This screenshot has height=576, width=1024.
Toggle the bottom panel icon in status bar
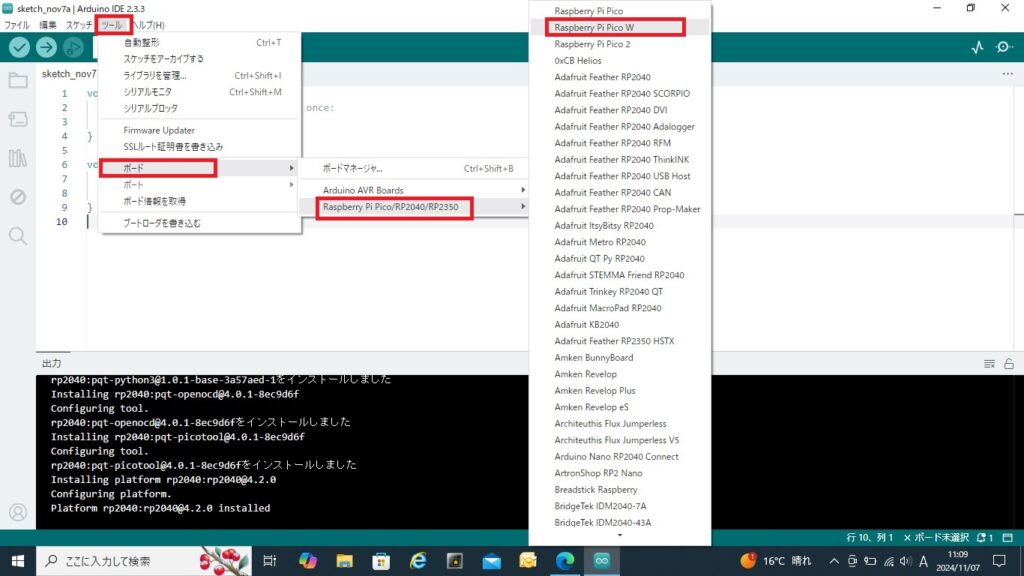[x=1008, y=537]
